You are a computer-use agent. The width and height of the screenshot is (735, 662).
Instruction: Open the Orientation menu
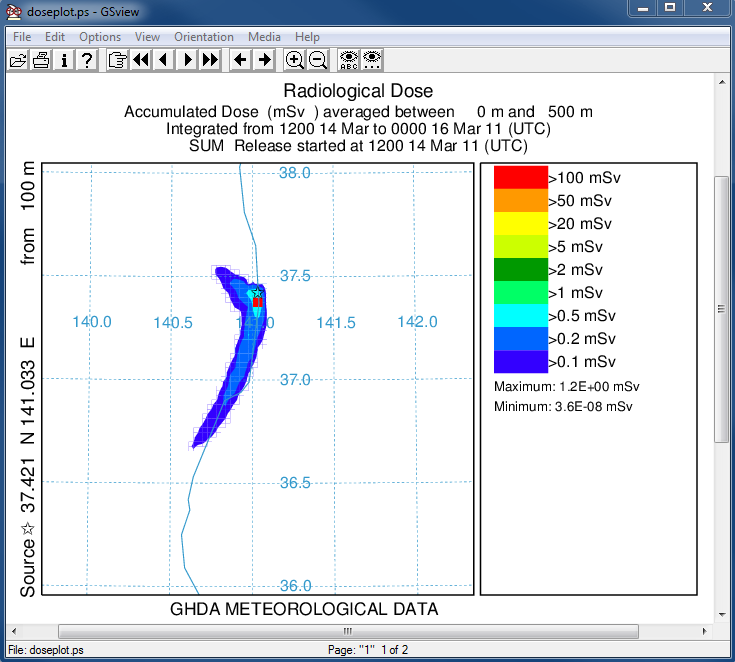point(204,37)
